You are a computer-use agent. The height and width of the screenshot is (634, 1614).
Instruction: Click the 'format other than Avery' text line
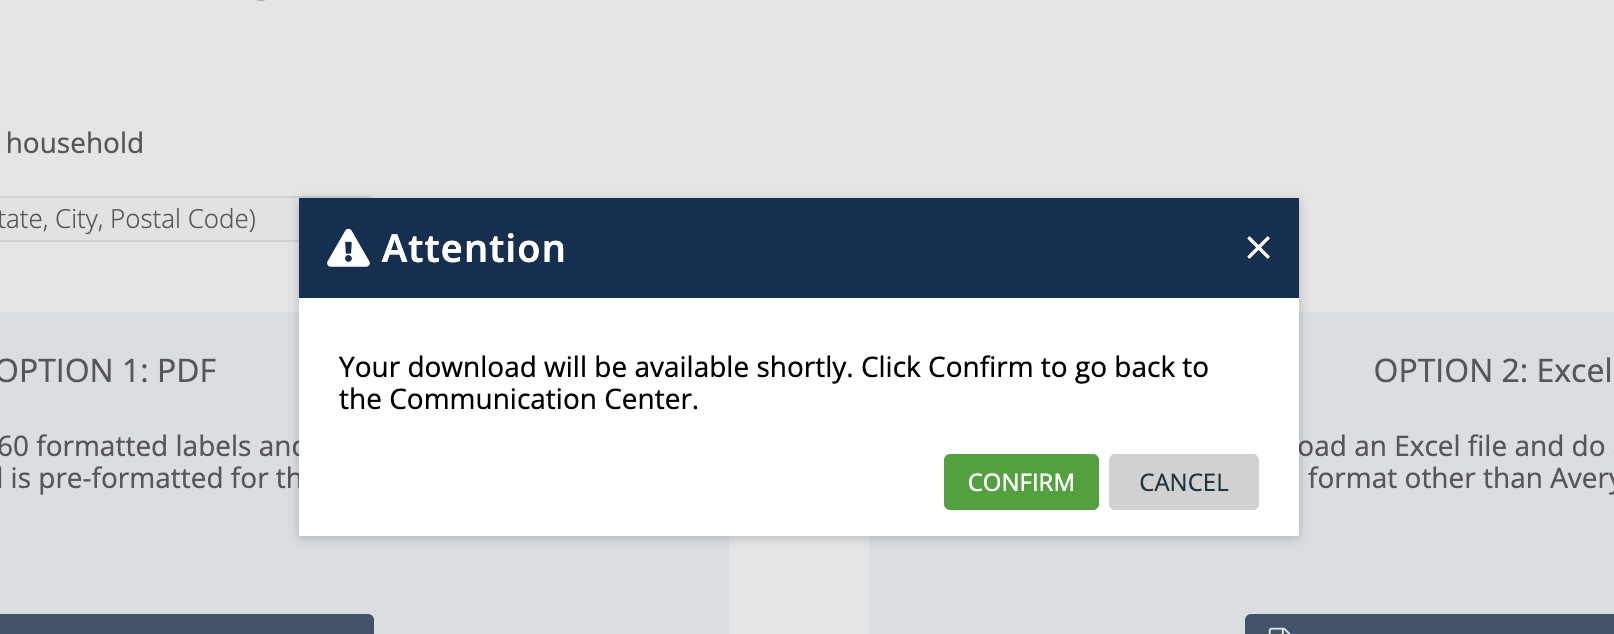1460,478
